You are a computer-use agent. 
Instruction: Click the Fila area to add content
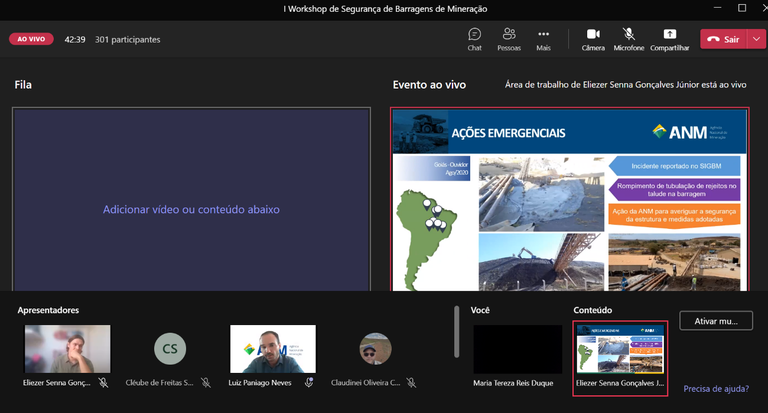point(191,210)
